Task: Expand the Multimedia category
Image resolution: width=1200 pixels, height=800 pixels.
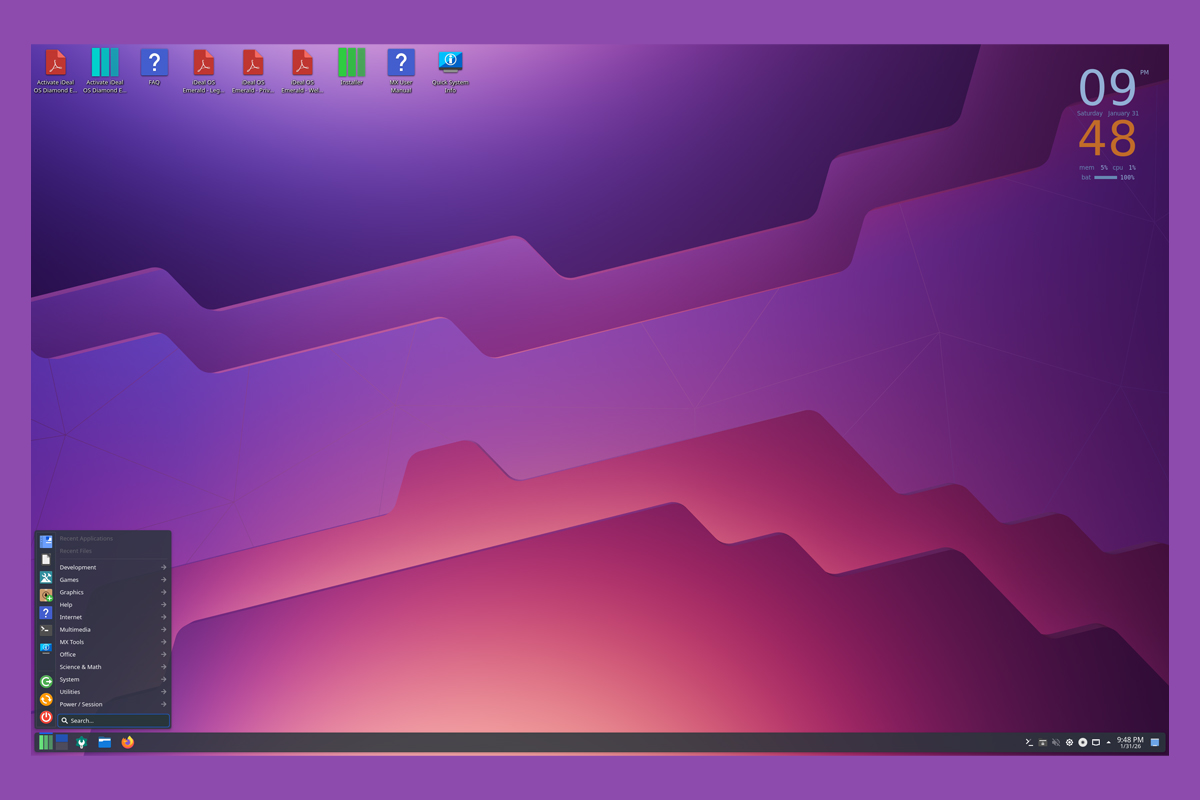Action: pos(113,630)
